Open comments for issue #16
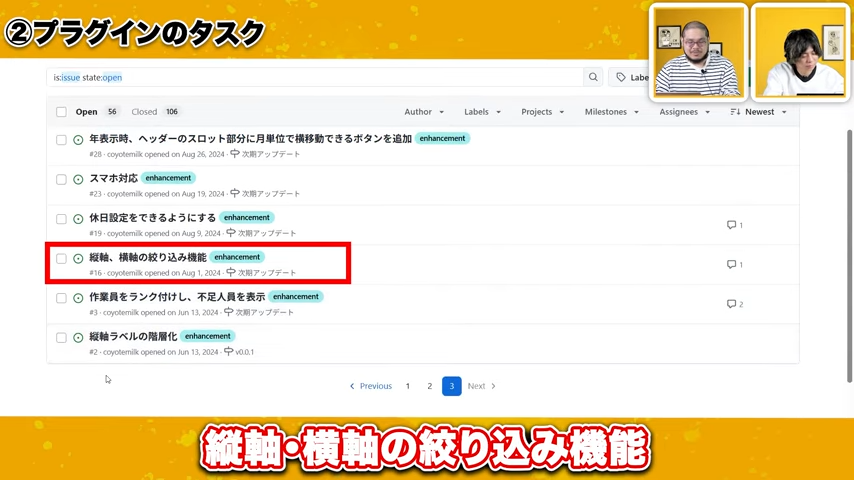This screenshot has width=854, height=480. (x=735, y=264)
